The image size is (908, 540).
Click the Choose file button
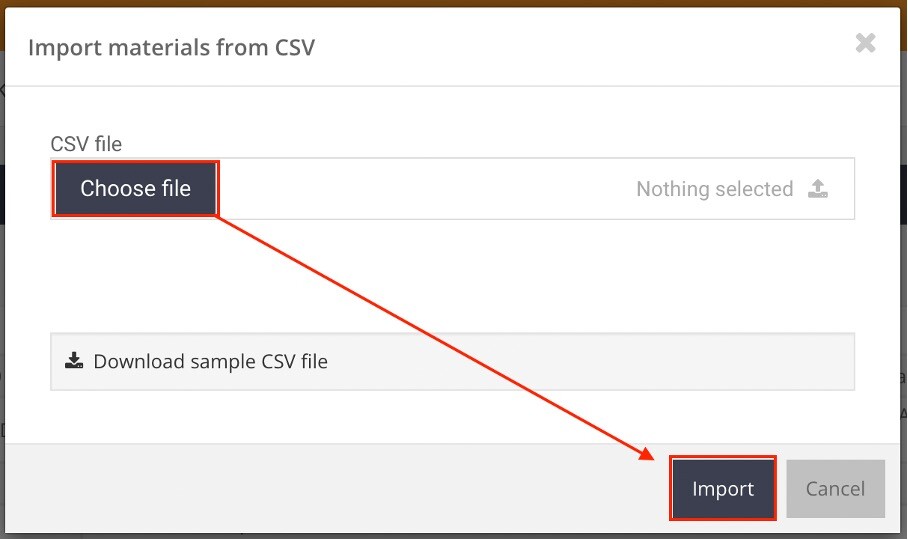pyautogui.click(x=136, y=189)
